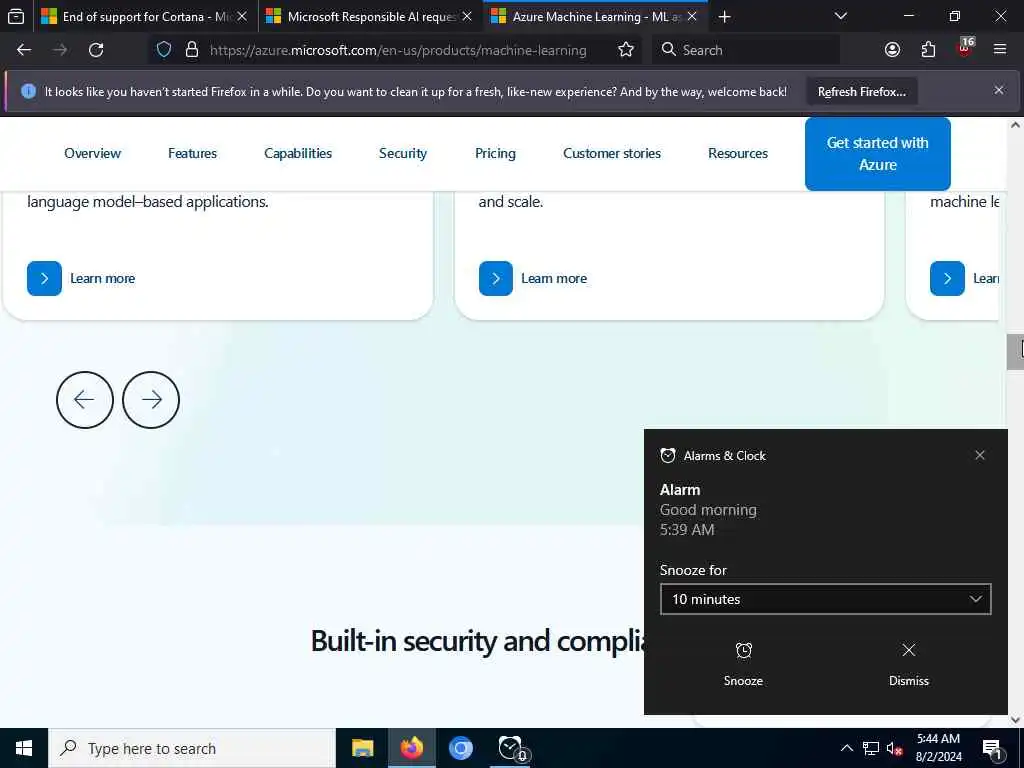The height and width of the screenshot is (768, 1024).
Task: Open Alarms & Clock taskbar icon
Action: tap(511, 748)
